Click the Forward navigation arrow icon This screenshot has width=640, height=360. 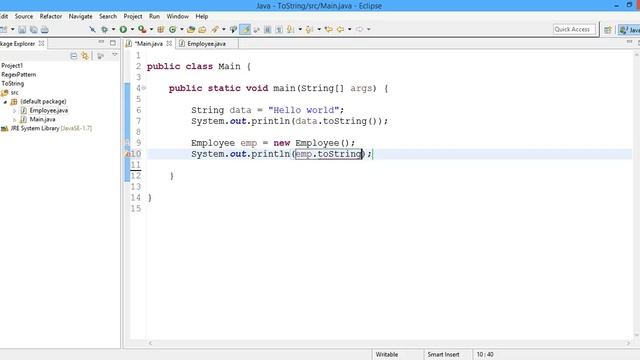[x=359, y=29]
